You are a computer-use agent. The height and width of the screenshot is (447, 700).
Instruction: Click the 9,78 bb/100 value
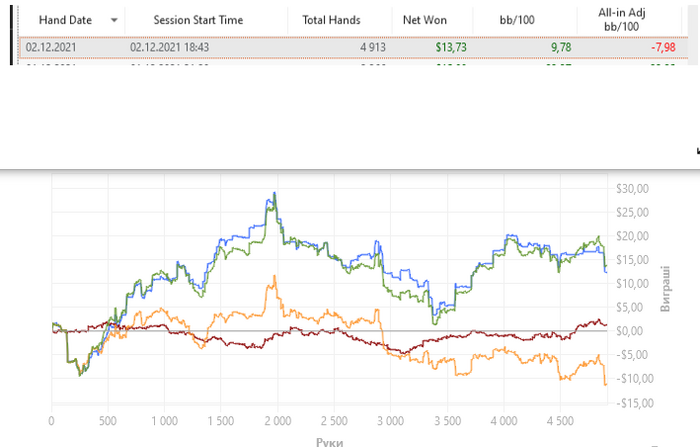(561, 47)
